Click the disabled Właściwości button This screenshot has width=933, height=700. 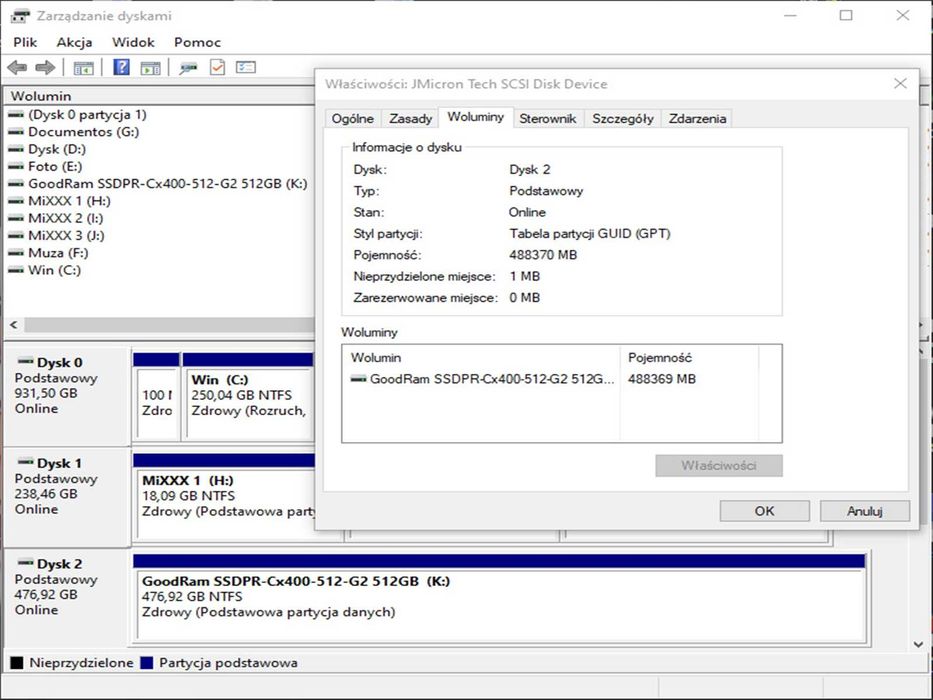click(x=719, y=465)
